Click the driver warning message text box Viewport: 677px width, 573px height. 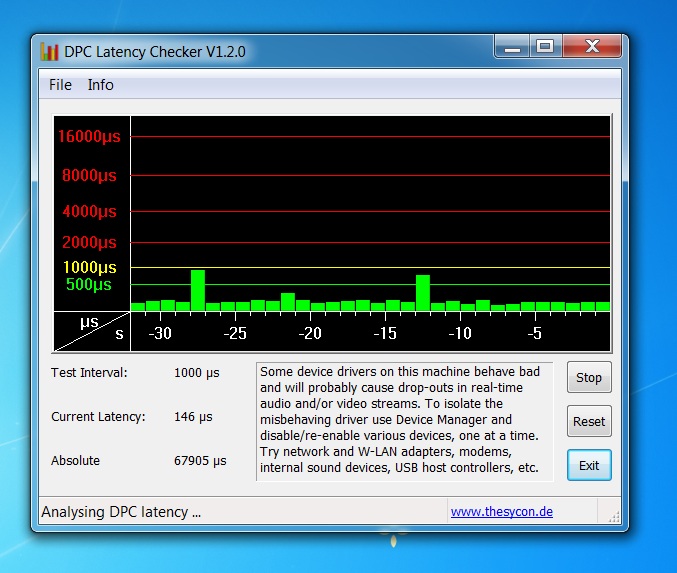405,421
